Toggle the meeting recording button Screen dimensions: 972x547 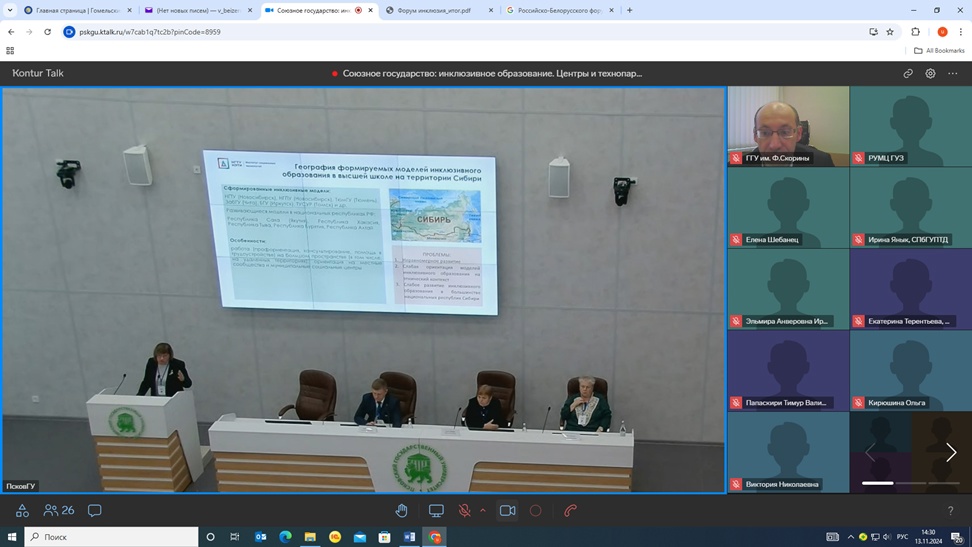click(x=536, y=510)
